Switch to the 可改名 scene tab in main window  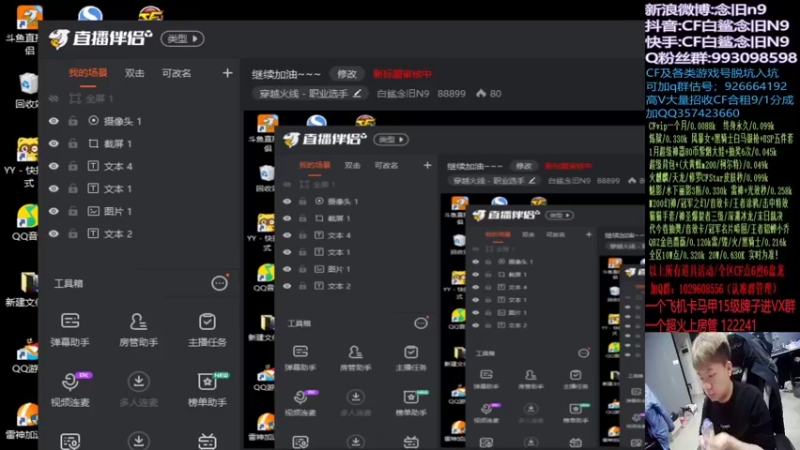(177, 73)
